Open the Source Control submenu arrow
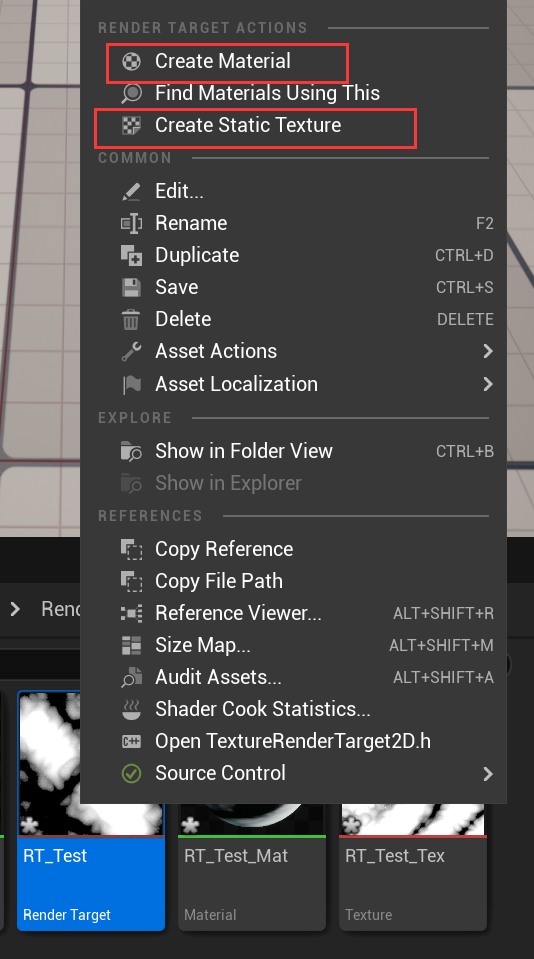This screenshot has width=534, height=959. click(x=488, y=774)
